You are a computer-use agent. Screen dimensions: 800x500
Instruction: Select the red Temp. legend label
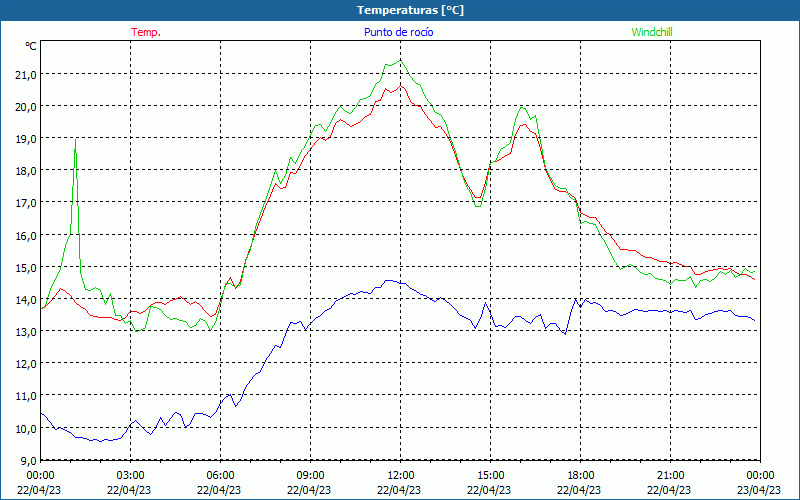[146, 32]
